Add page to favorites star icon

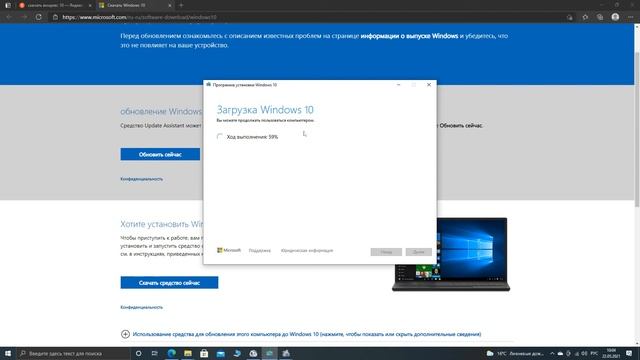coord(585,17)
